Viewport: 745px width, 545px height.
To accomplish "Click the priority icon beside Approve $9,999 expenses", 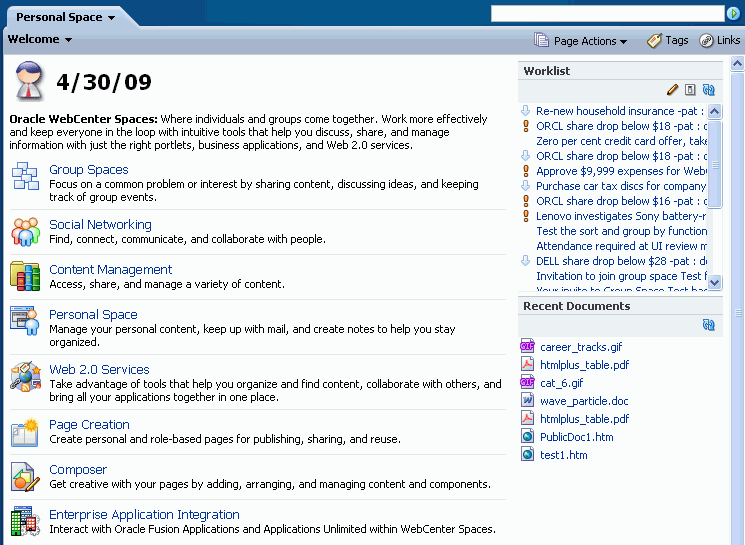I will point(526,171).
